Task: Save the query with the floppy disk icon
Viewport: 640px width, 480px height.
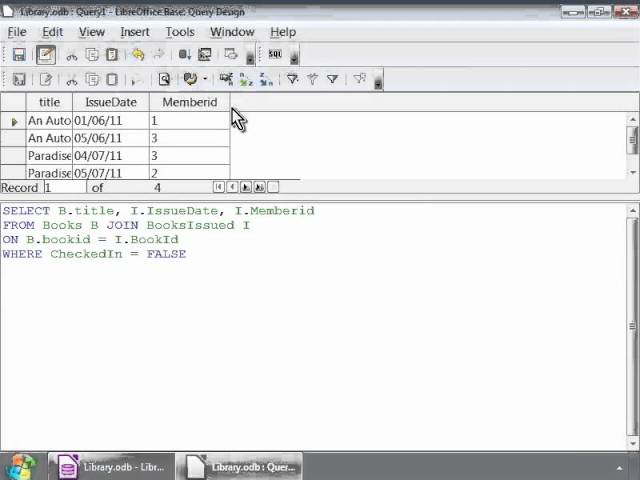Action: point(19,55)
